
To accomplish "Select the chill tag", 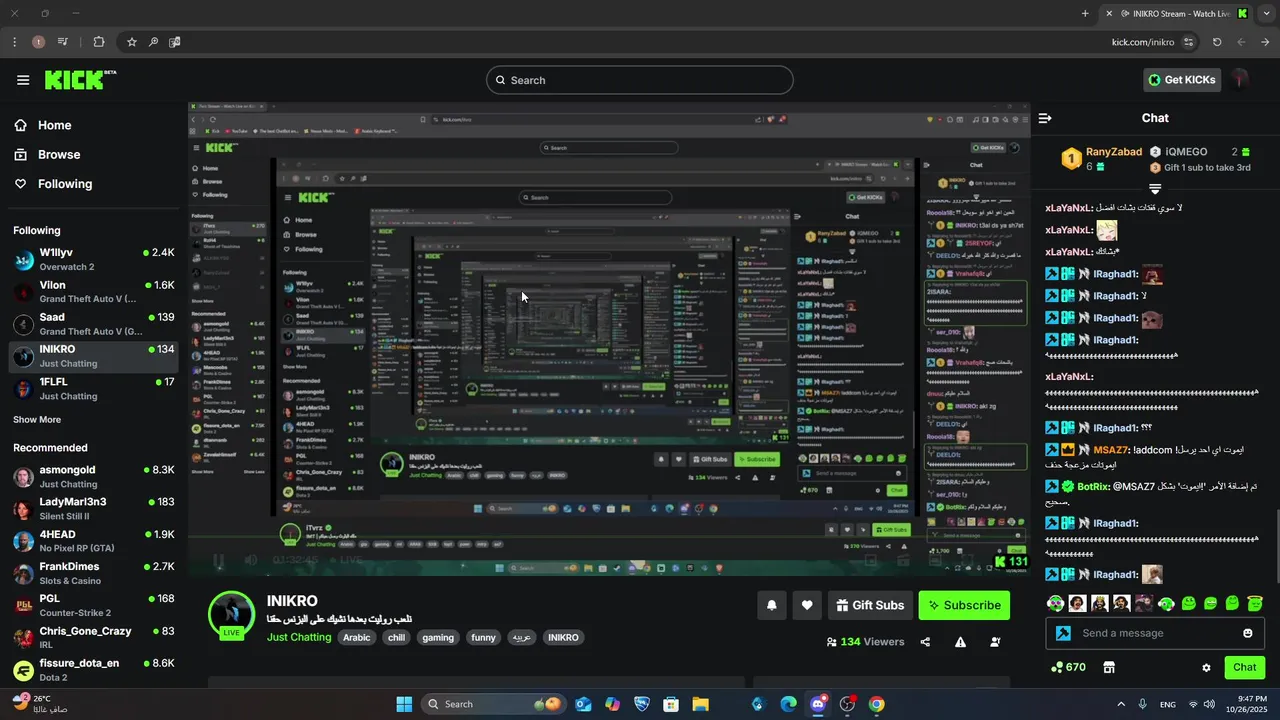I will coord(396,637).
